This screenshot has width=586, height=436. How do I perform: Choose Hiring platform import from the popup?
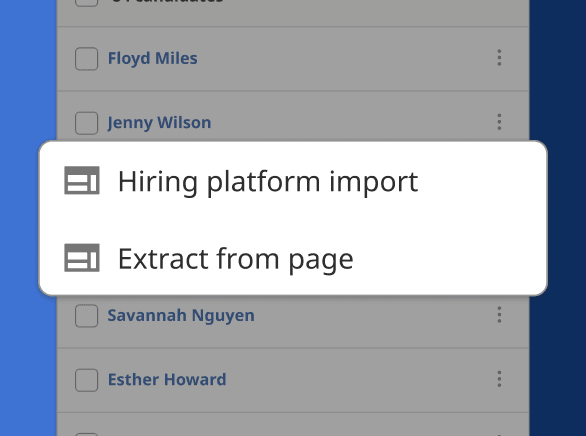293,181
